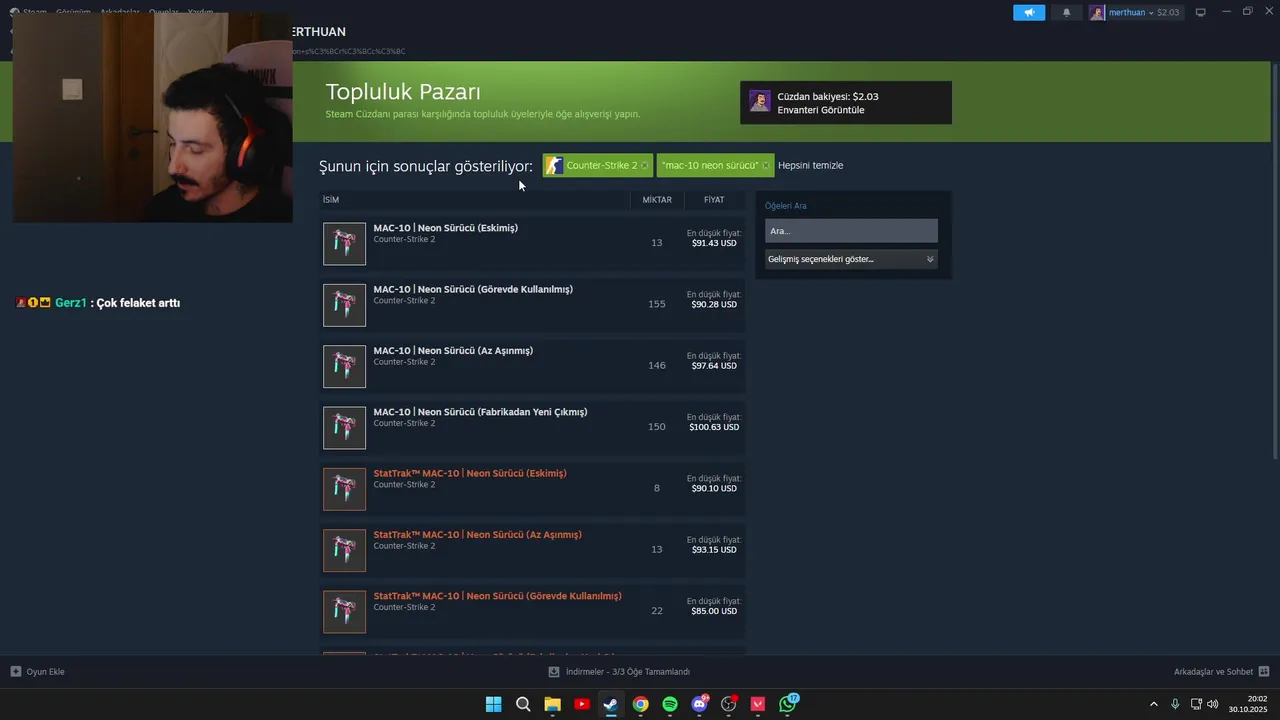Click the thumbnail of StatTrak MAC-10 (Az Aşınmış)

[344, 550]
